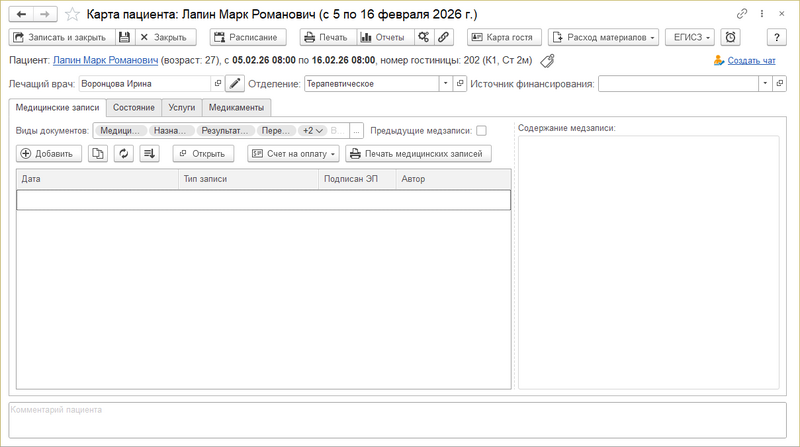Click the sort list icon
Viewport: 800px width, 447px height.
pyautogui.click(x=149, y=154)
